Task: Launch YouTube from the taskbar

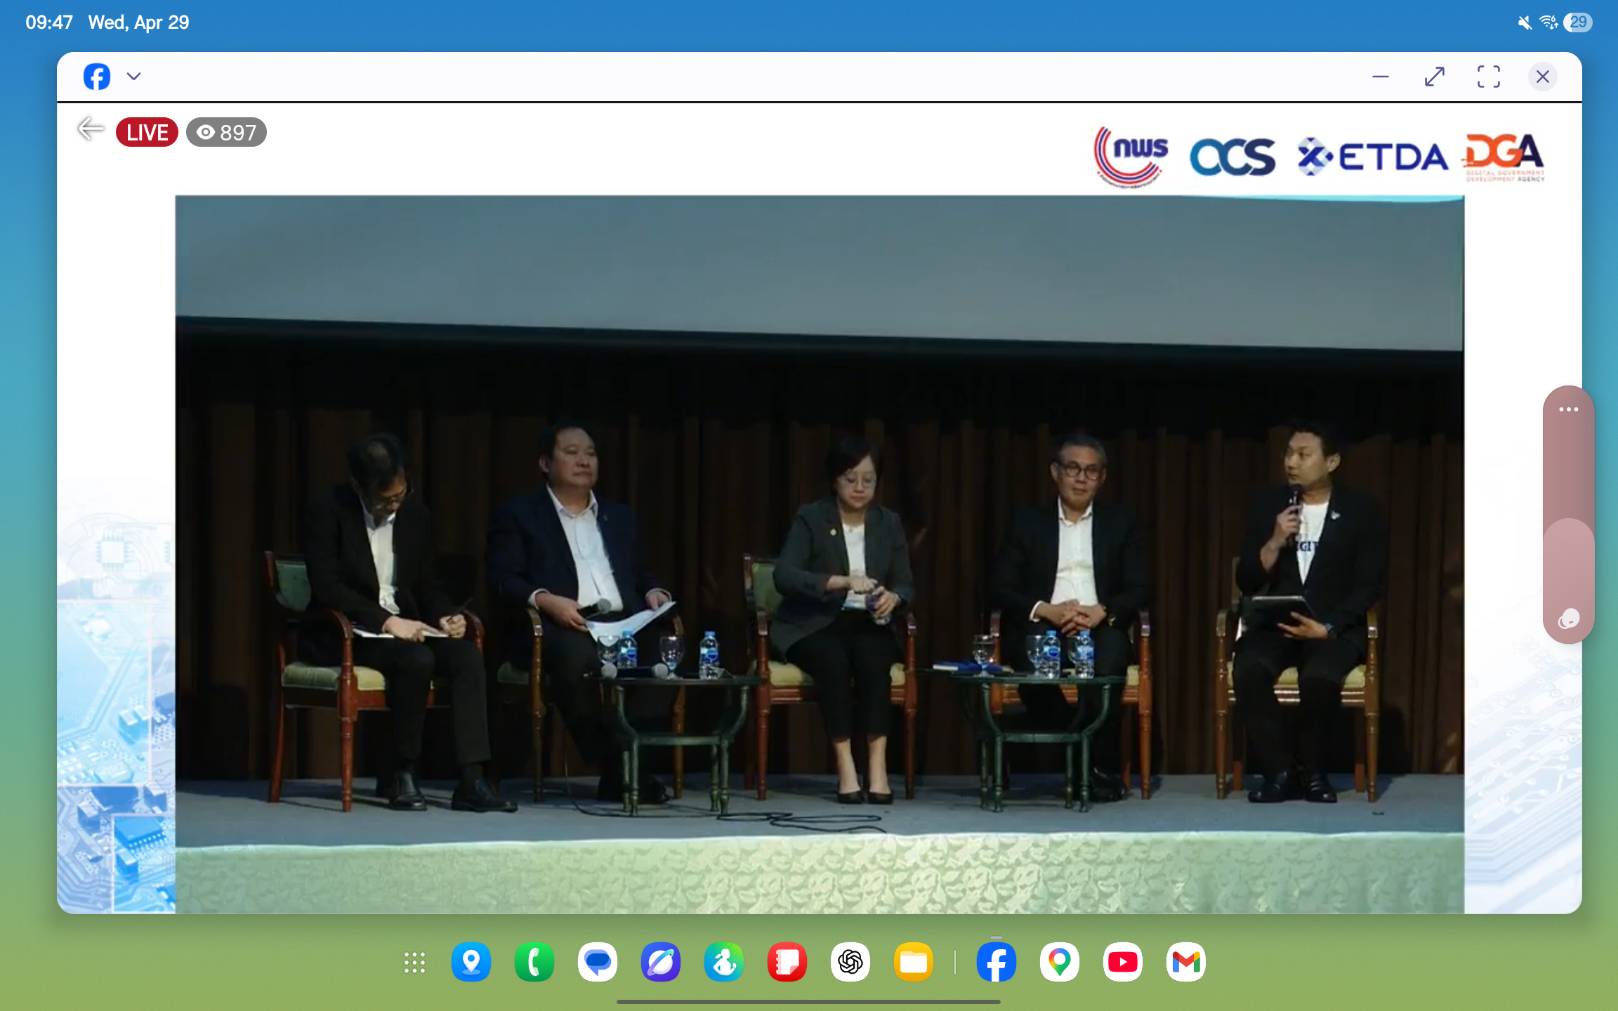Action: click(x=1122, y=962)
